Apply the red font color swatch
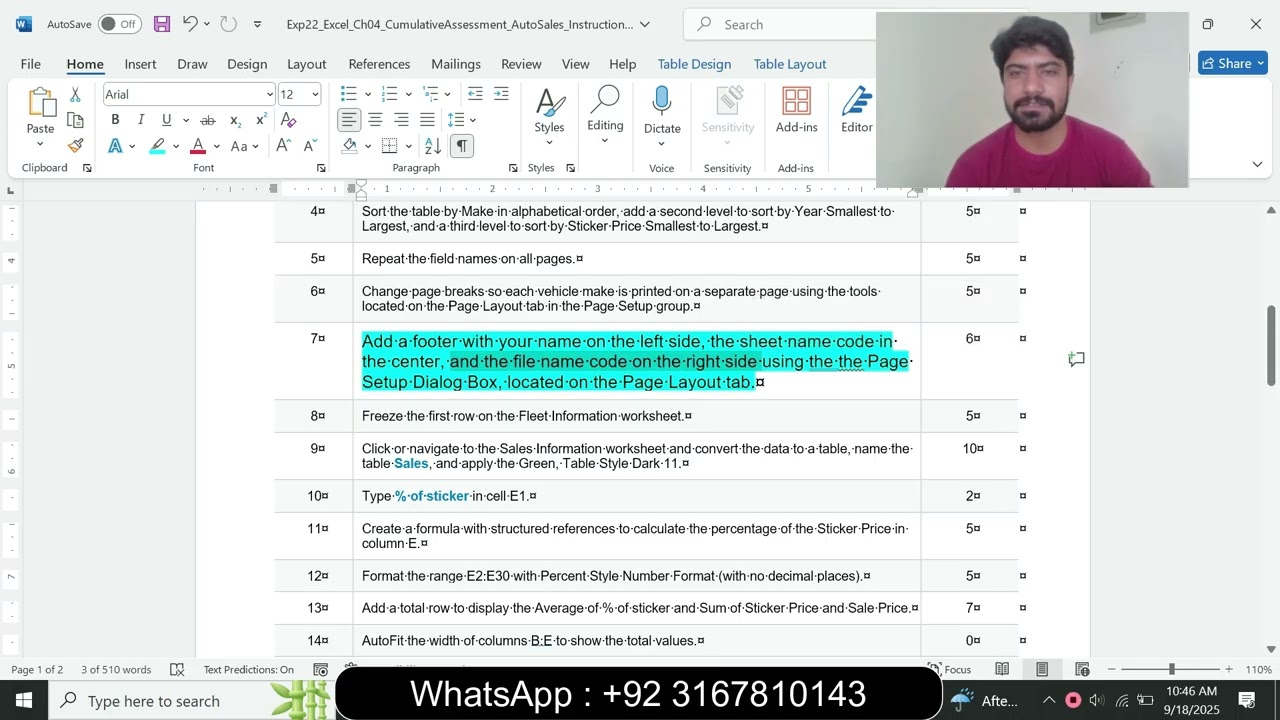 pos(198,146)
